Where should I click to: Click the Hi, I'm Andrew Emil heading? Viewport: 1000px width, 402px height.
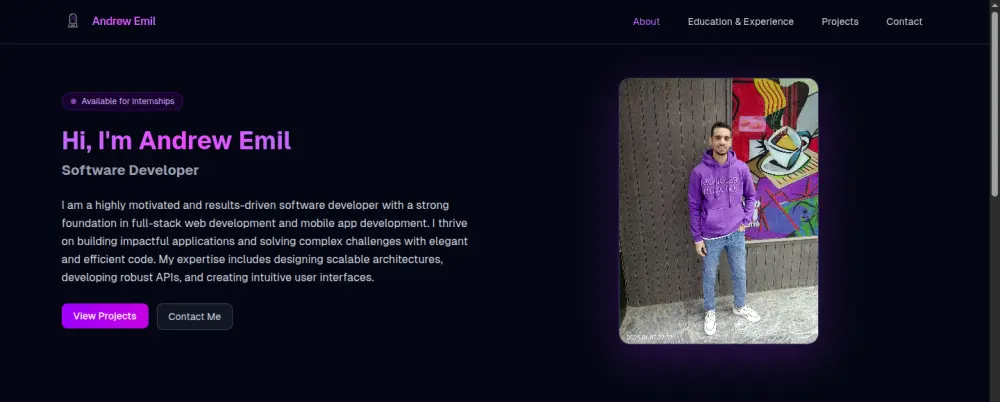pyautogui.click(x=177, y=140)
